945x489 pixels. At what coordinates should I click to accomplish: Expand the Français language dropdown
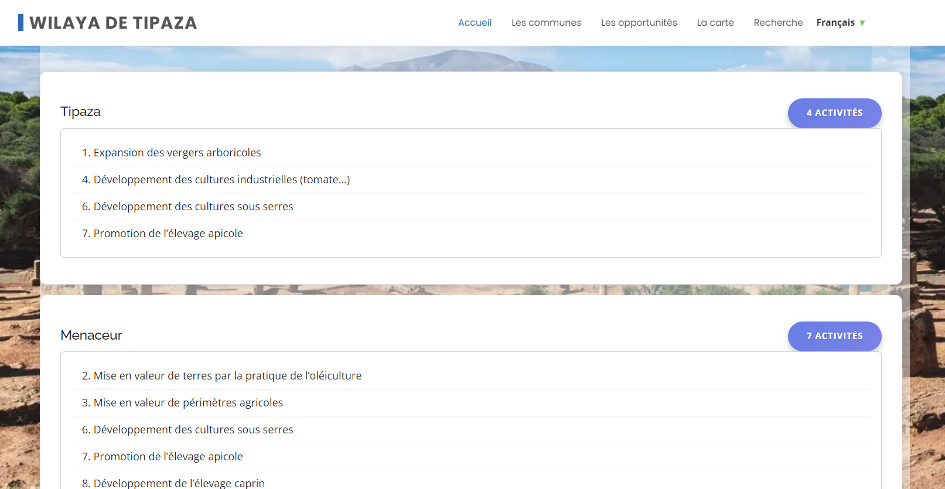(835, 23)
